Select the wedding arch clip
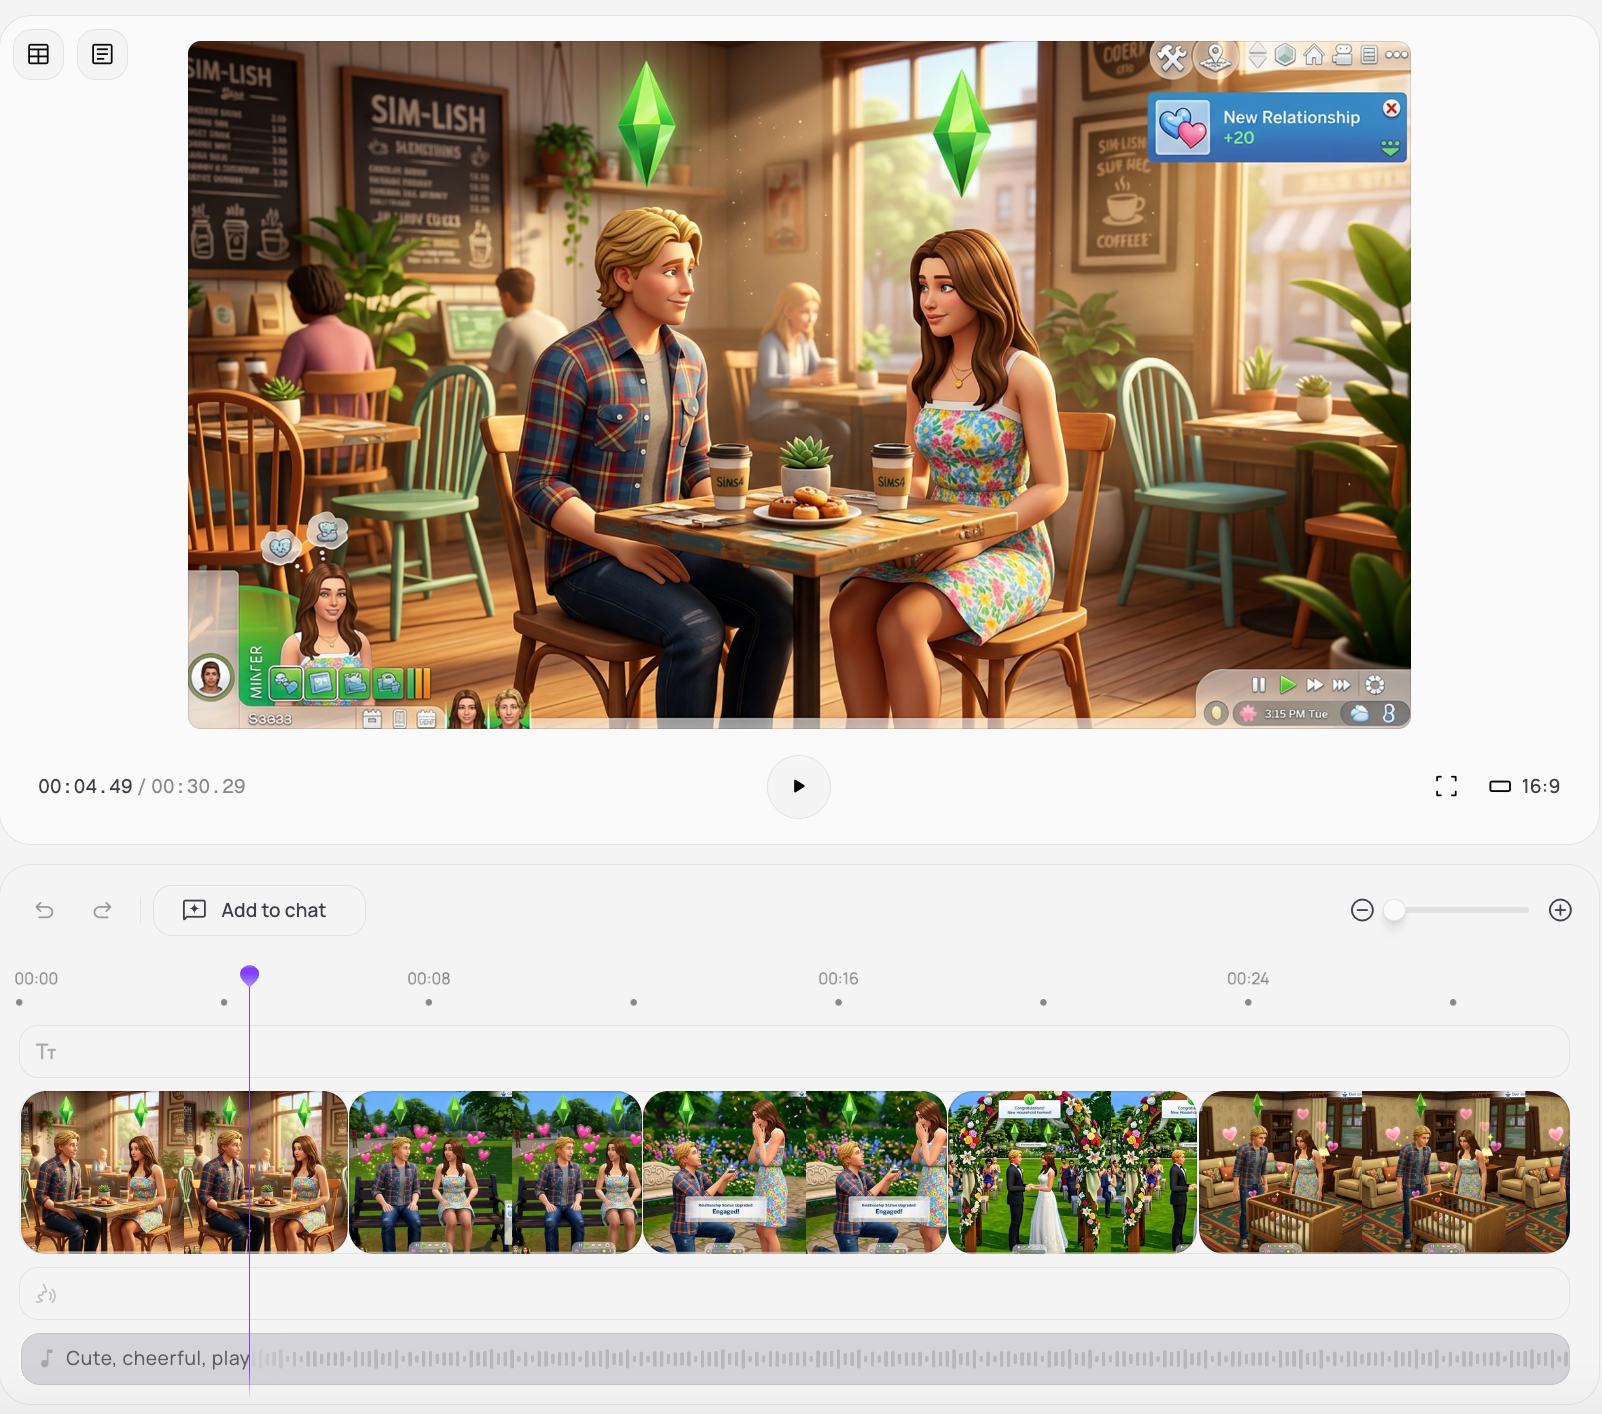 point(1071,1171)
